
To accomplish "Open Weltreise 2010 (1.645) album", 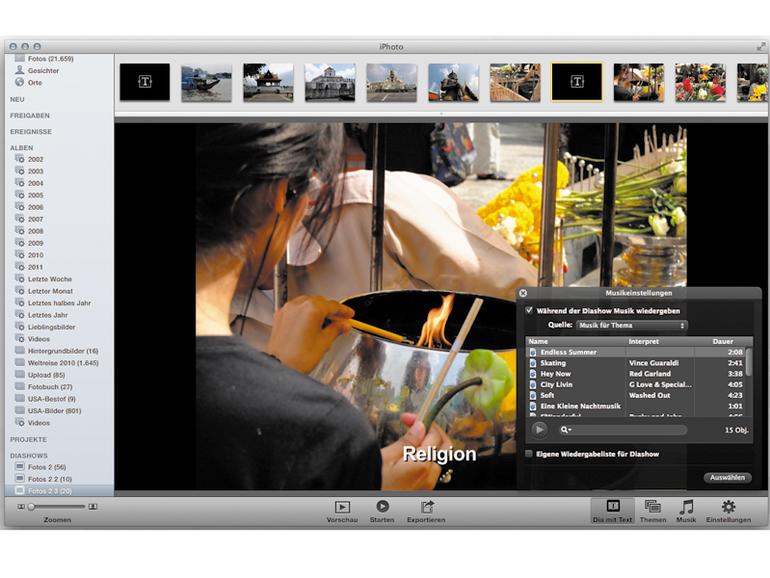I will click(63, 363).
